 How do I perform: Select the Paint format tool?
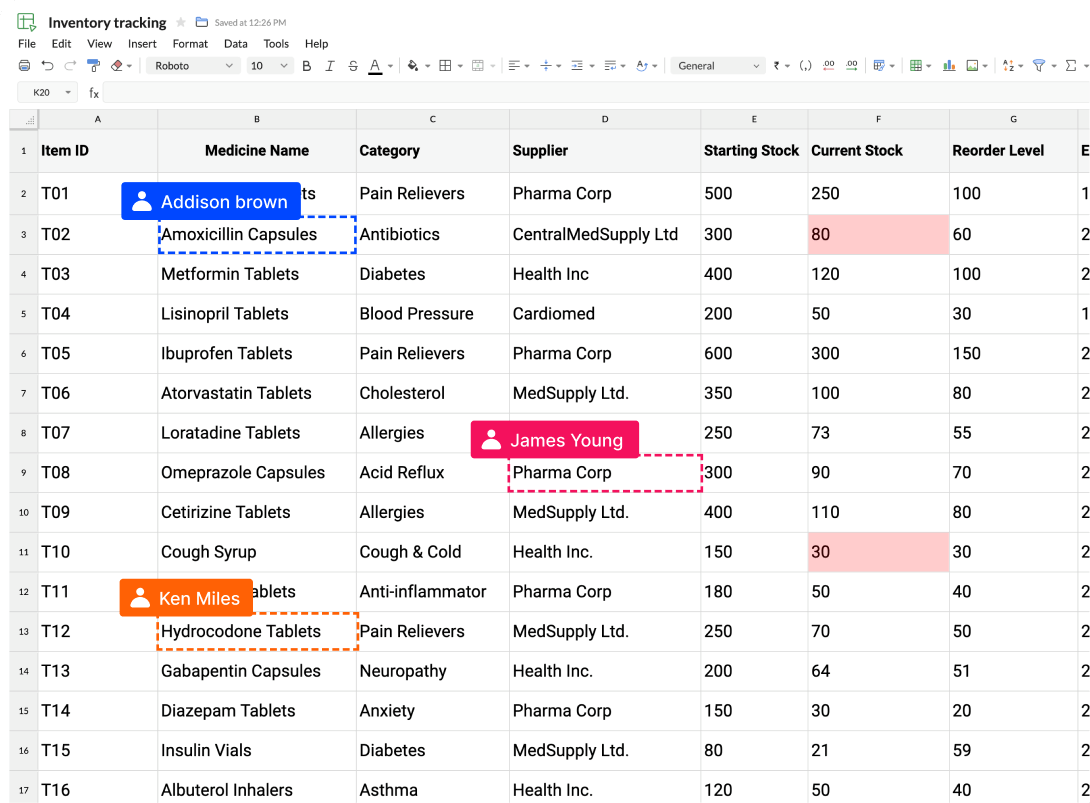94,65
